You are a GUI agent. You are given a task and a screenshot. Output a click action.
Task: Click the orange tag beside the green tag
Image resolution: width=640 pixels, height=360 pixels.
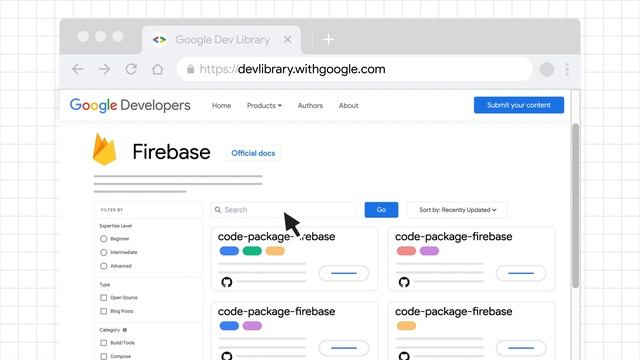coord(275,251)
